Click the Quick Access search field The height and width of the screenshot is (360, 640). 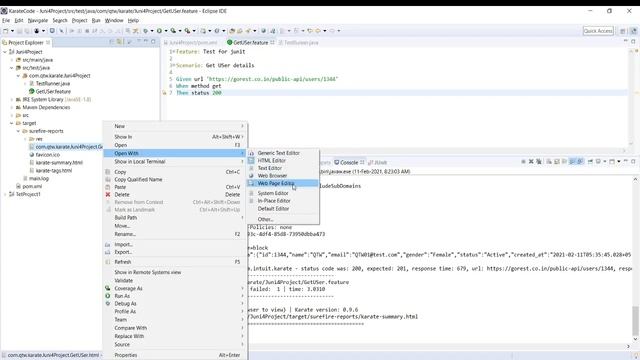[x=598, y=31]
